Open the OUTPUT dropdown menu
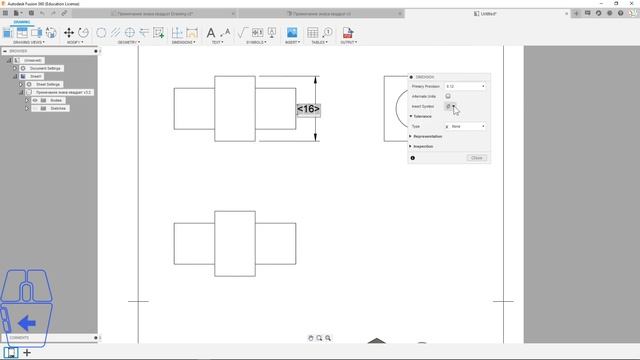The height and width of the screenshot is (360, 640). tap(349, 42)
